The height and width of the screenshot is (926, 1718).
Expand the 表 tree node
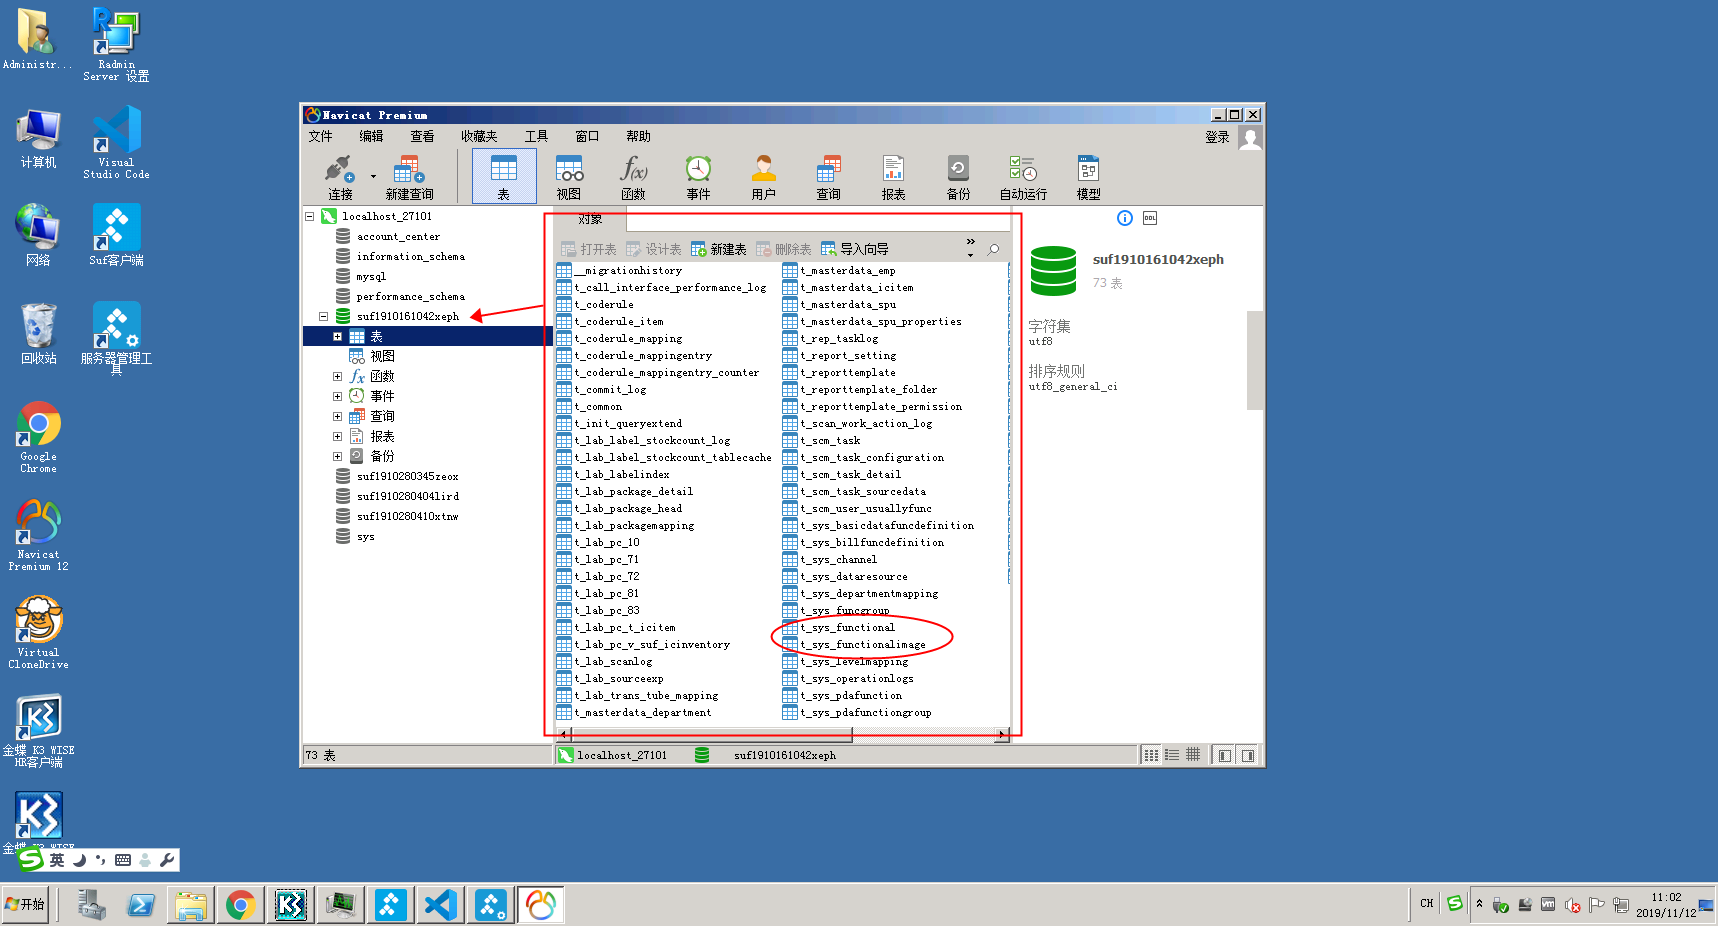click(338, 337)
